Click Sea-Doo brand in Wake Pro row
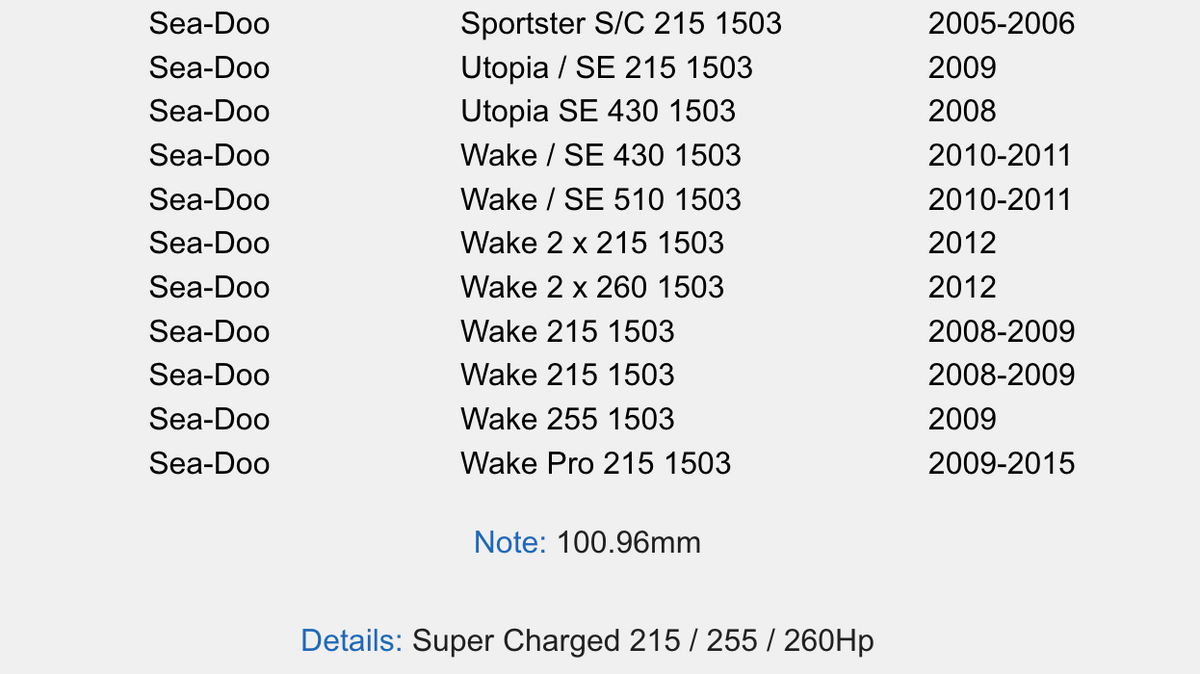Viewport: 1200px width, 674px height. point(209,464)
